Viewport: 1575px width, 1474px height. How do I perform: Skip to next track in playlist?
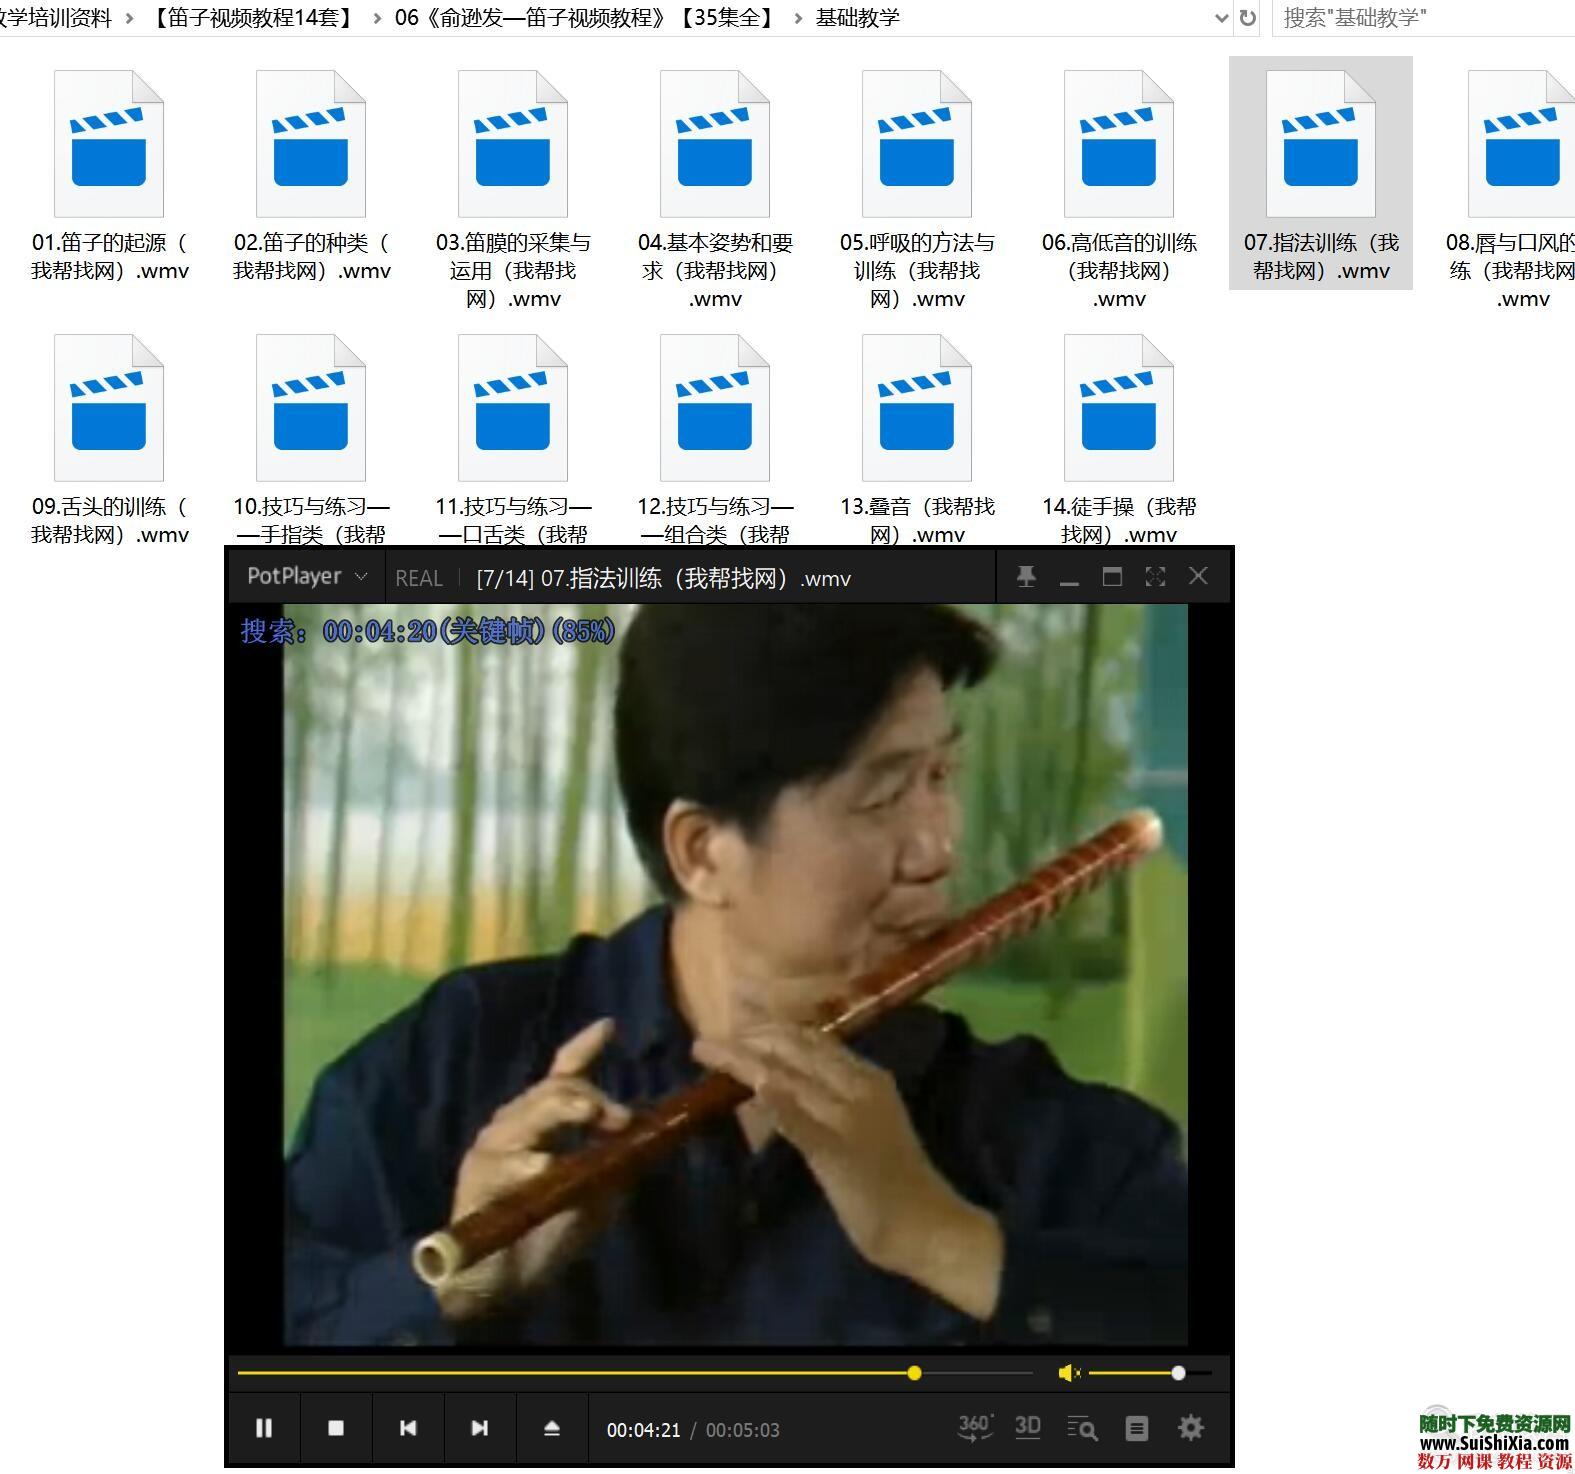[x=480, y=1428]
